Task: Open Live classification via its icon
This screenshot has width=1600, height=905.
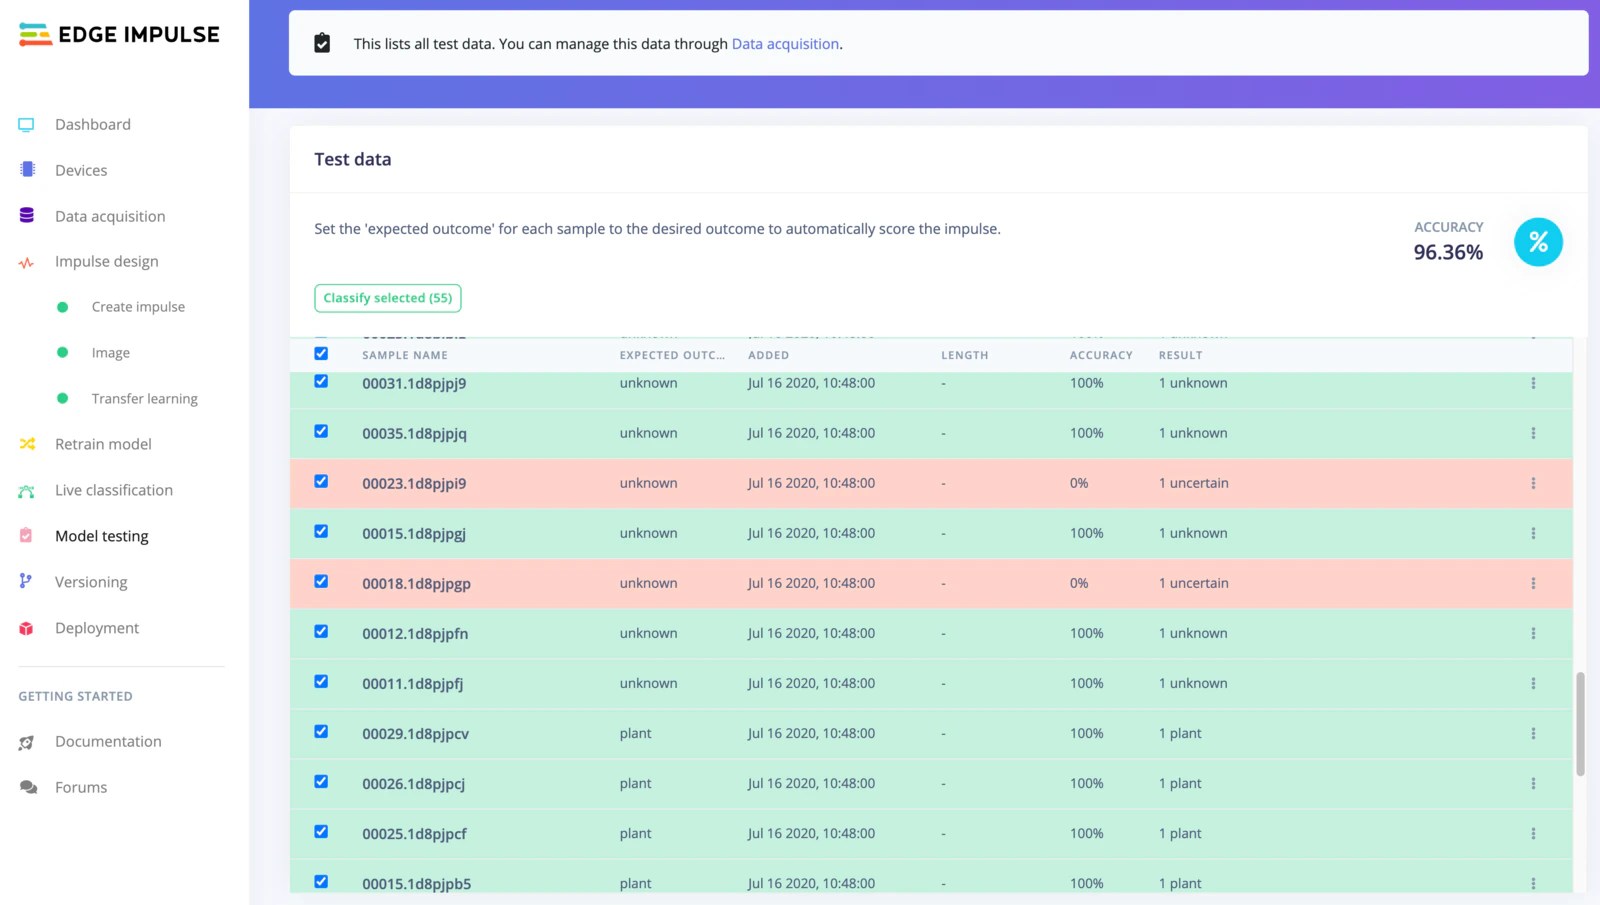Action: (x=26, y=490)
